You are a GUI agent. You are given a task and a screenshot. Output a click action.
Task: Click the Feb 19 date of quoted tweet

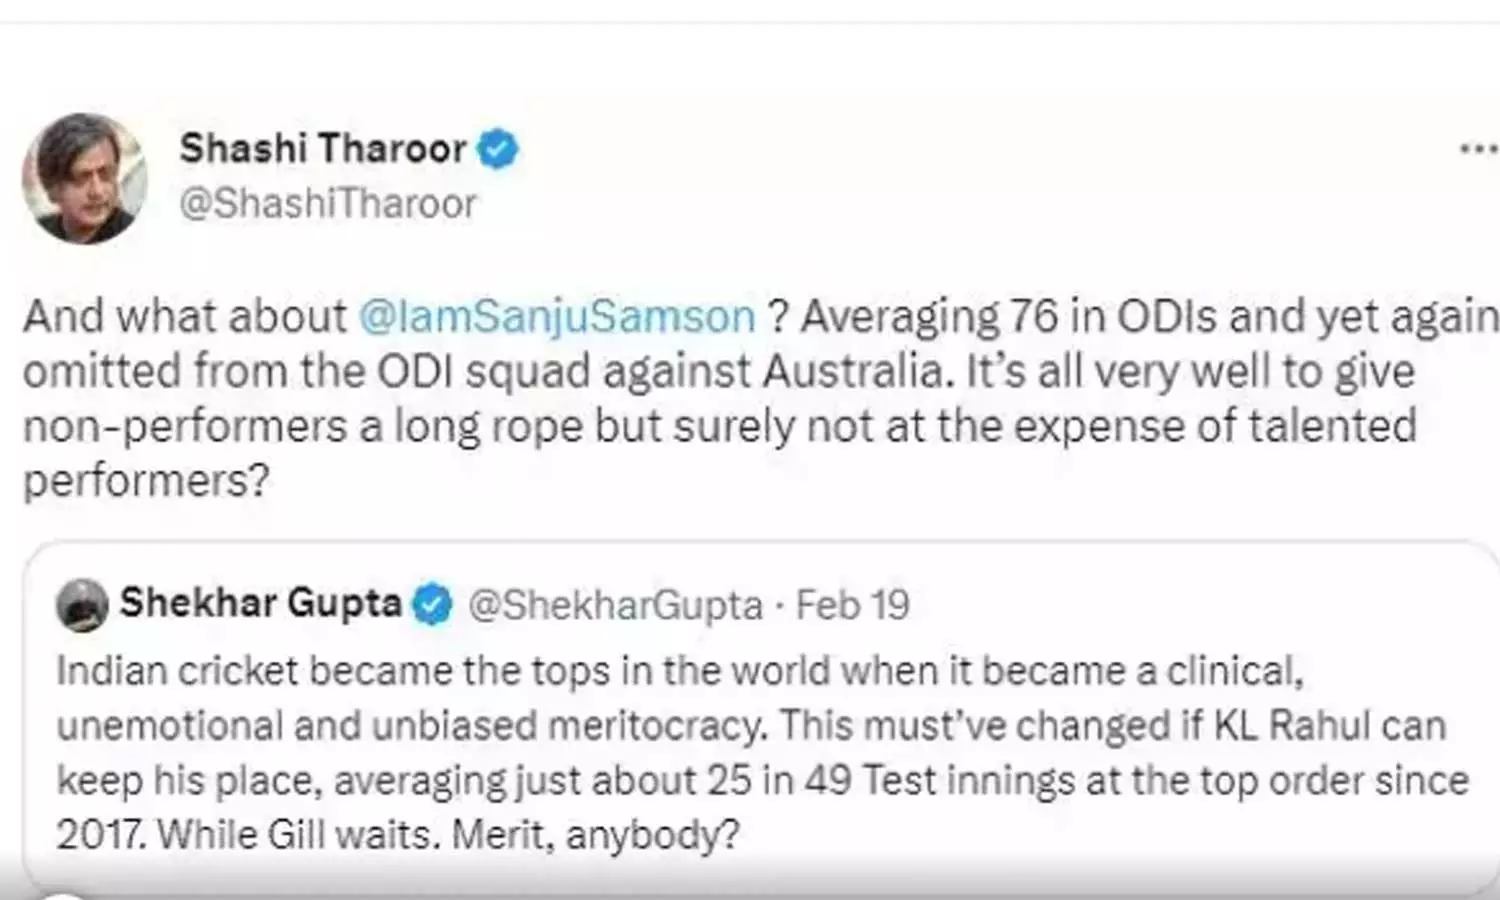pos(853,605)
